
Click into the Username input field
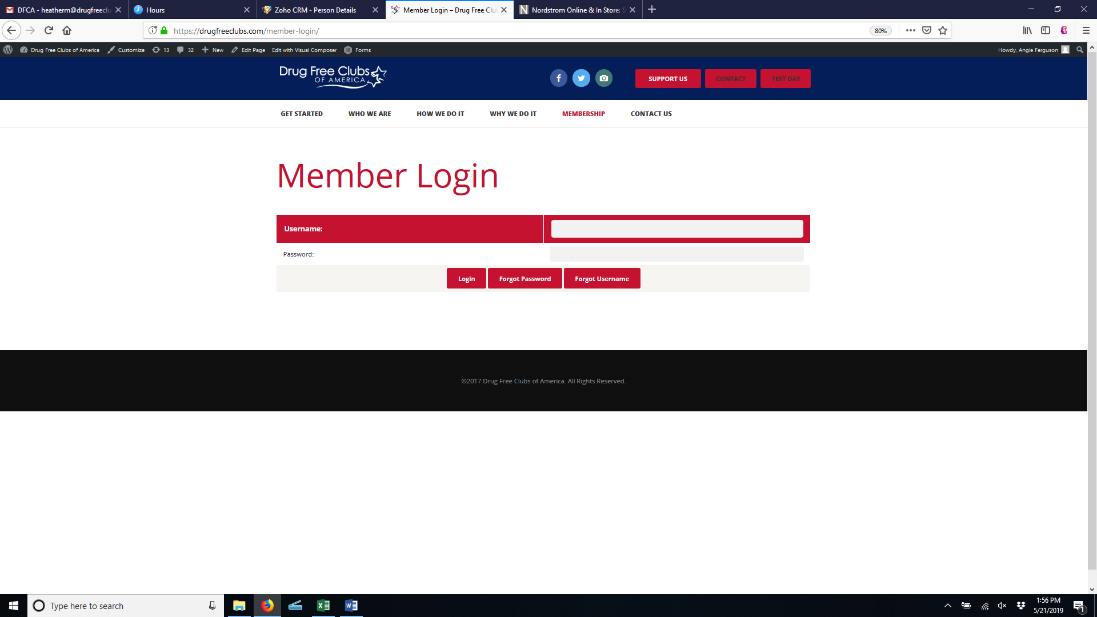click(677, 229)
